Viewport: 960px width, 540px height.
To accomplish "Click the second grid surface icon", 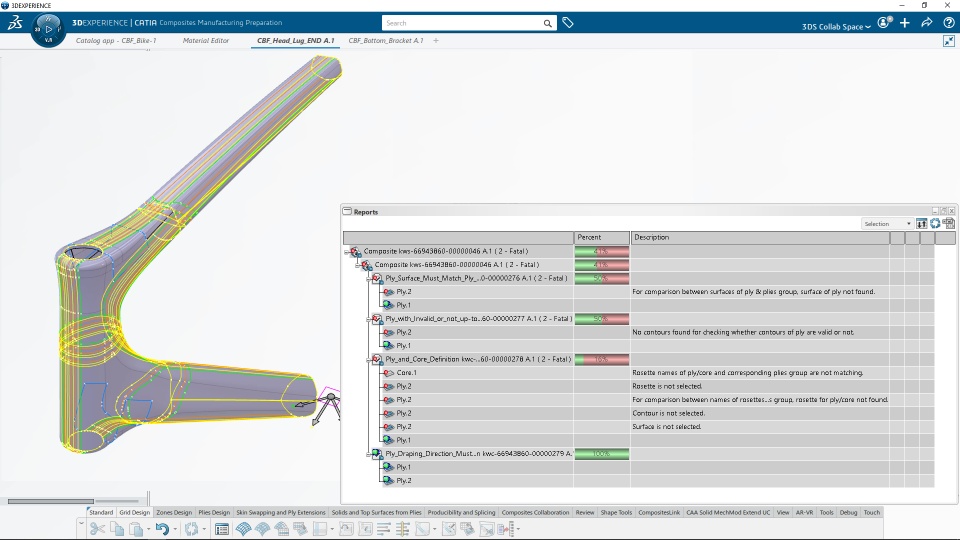I will (x=262, y=529).
